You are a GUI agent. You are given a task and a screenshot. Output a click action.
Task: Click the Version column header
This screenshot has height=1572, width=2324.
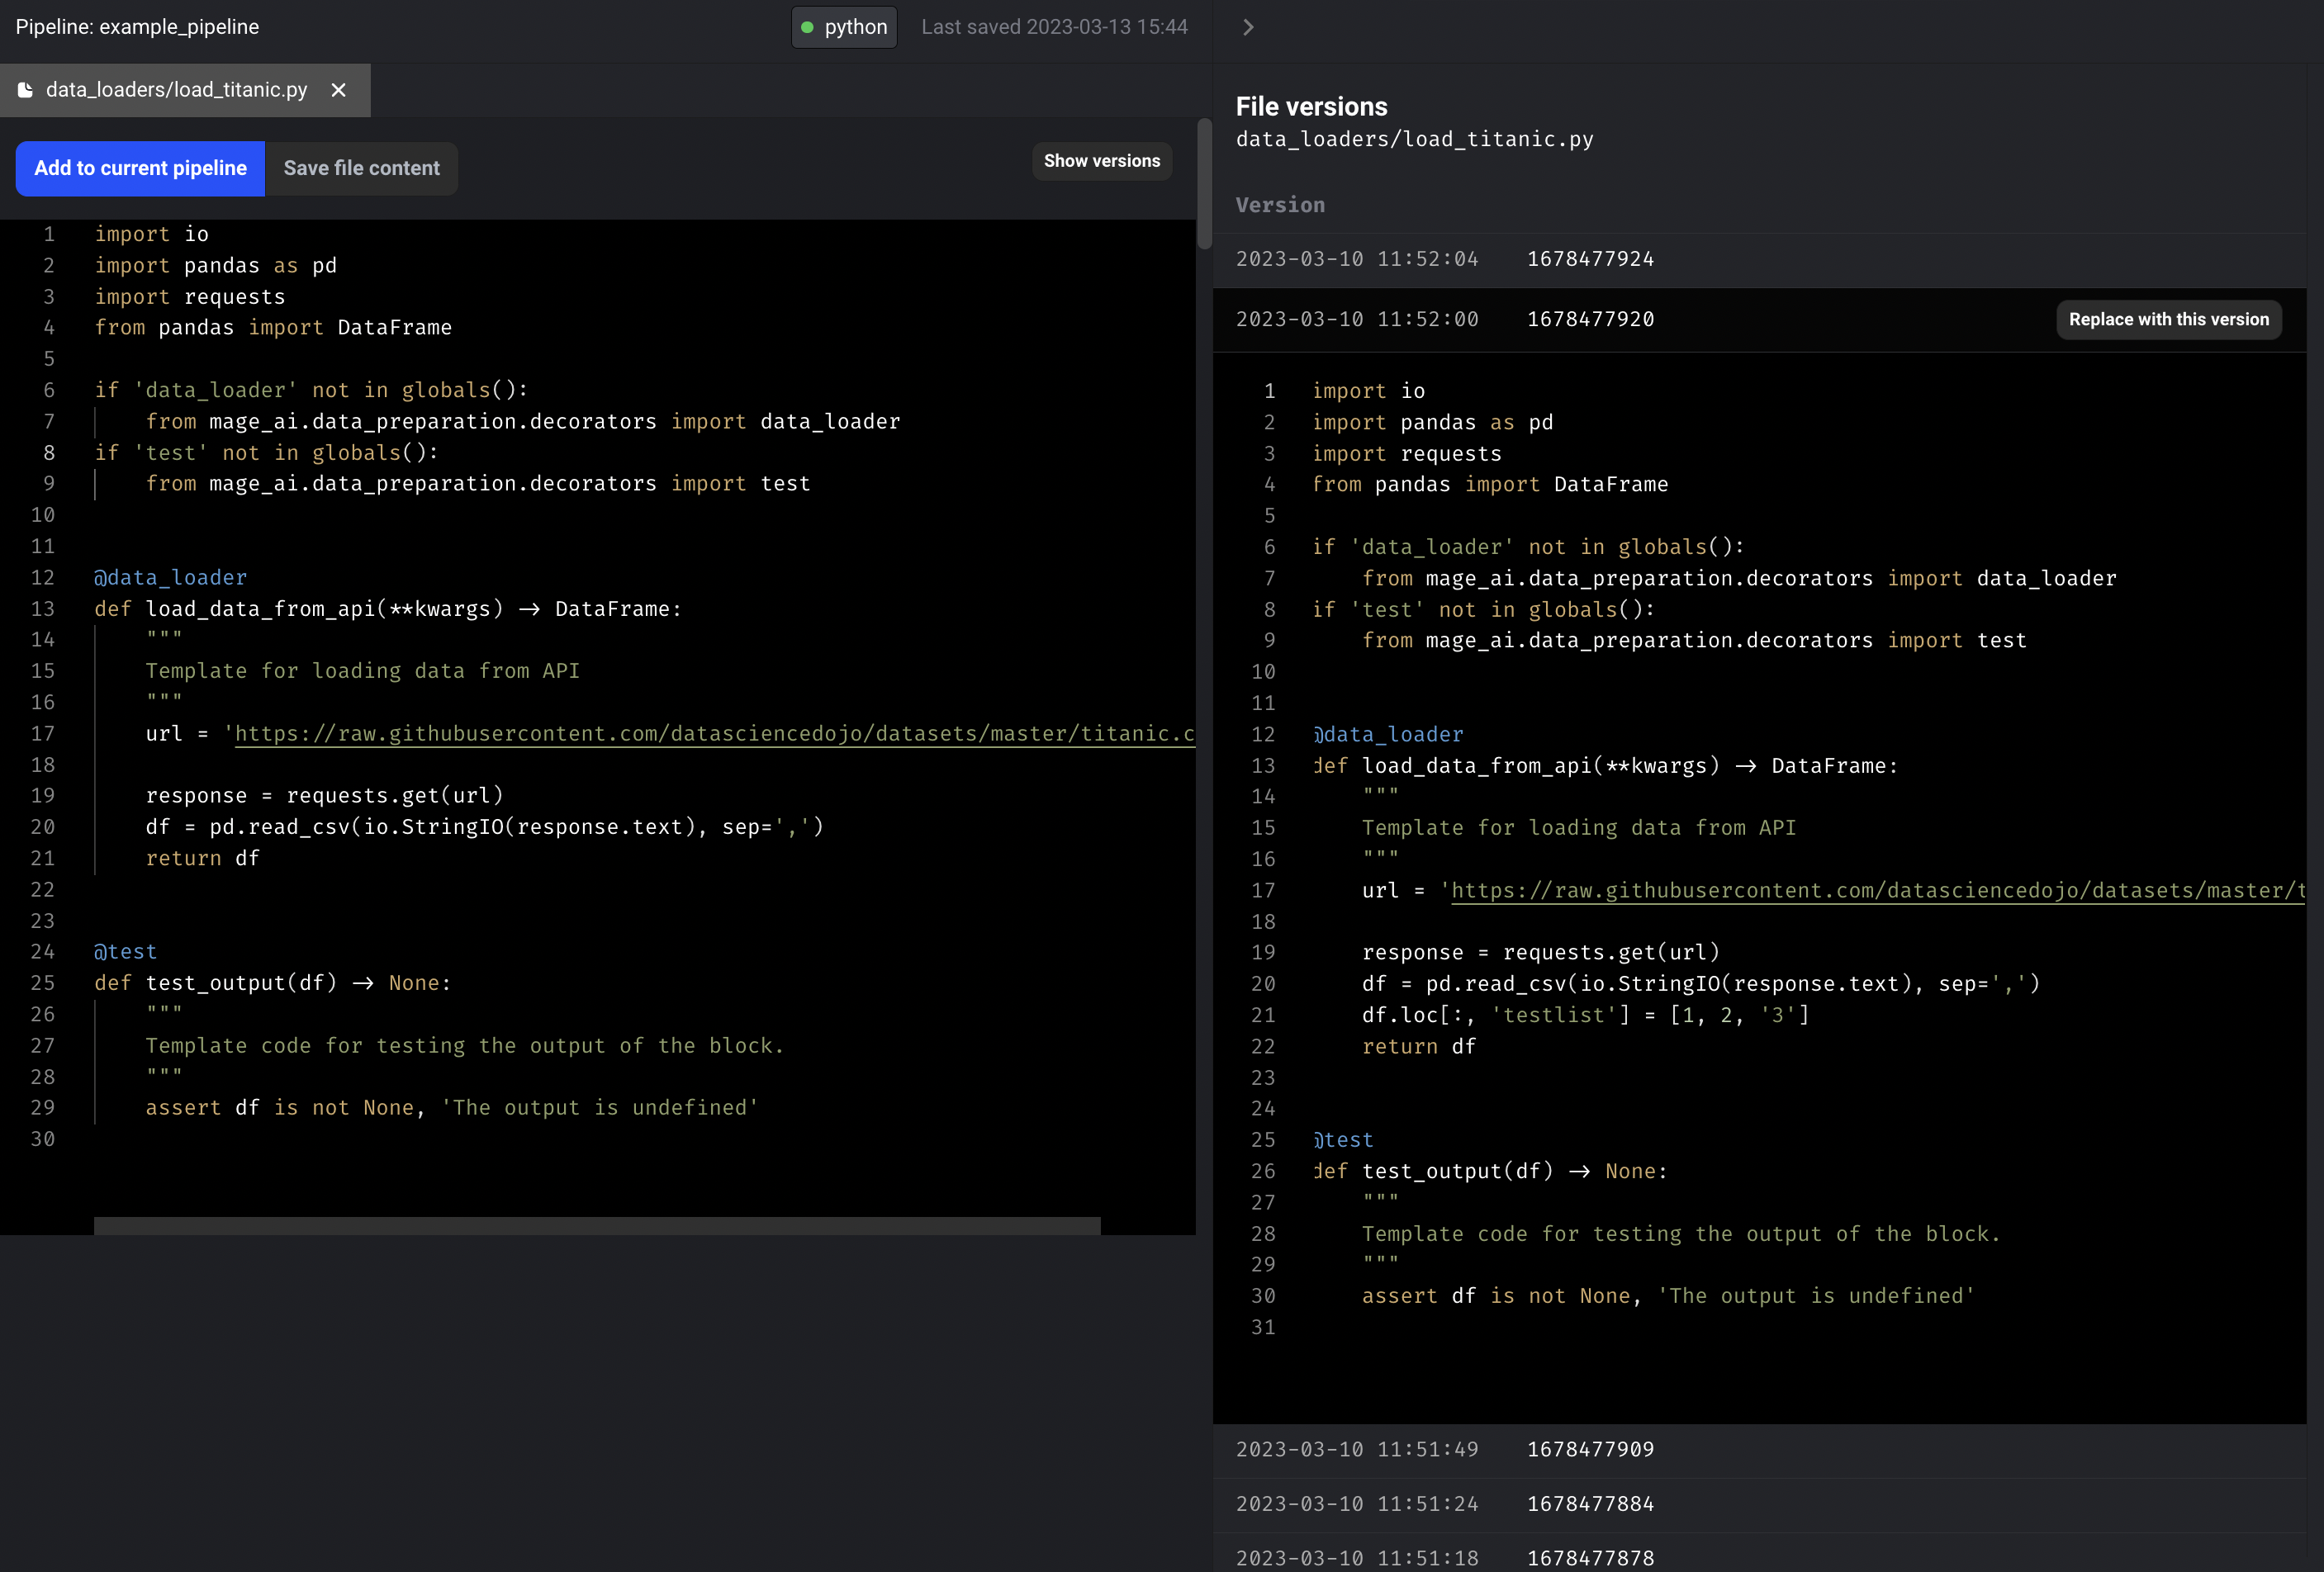pyautogui.click(x=1280, y=205)
